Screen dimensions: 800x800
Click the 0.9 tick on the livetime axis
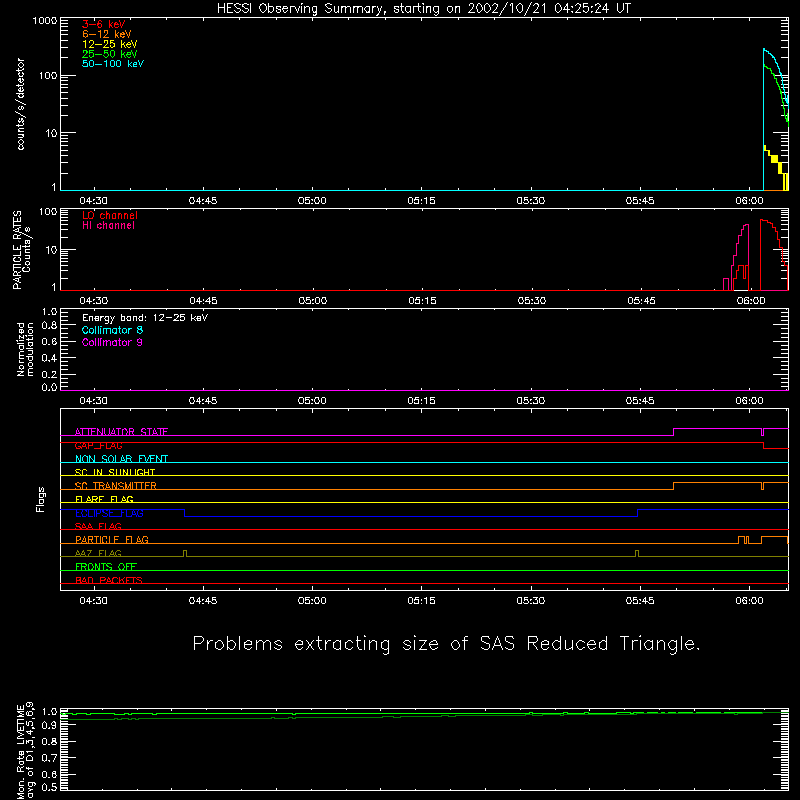tap(49, 726)
